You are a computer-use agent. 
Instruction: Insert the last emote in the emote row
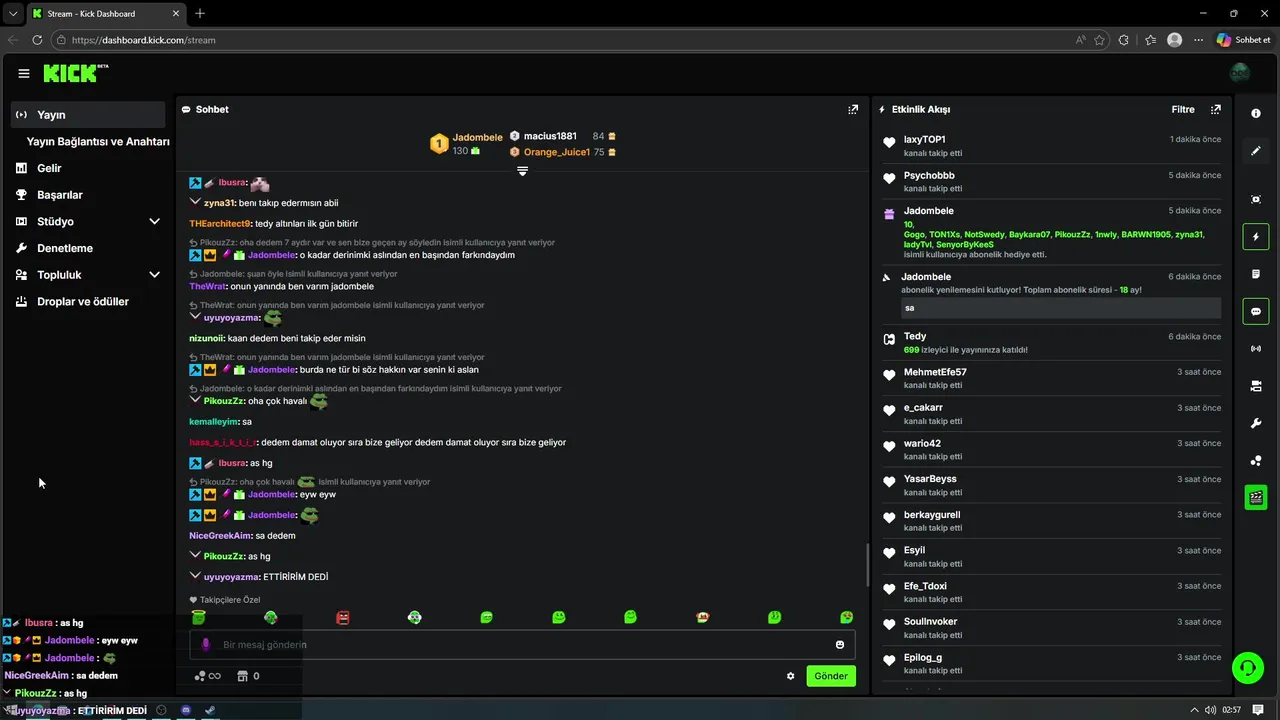pyautogui.click(x=847, y=617)
